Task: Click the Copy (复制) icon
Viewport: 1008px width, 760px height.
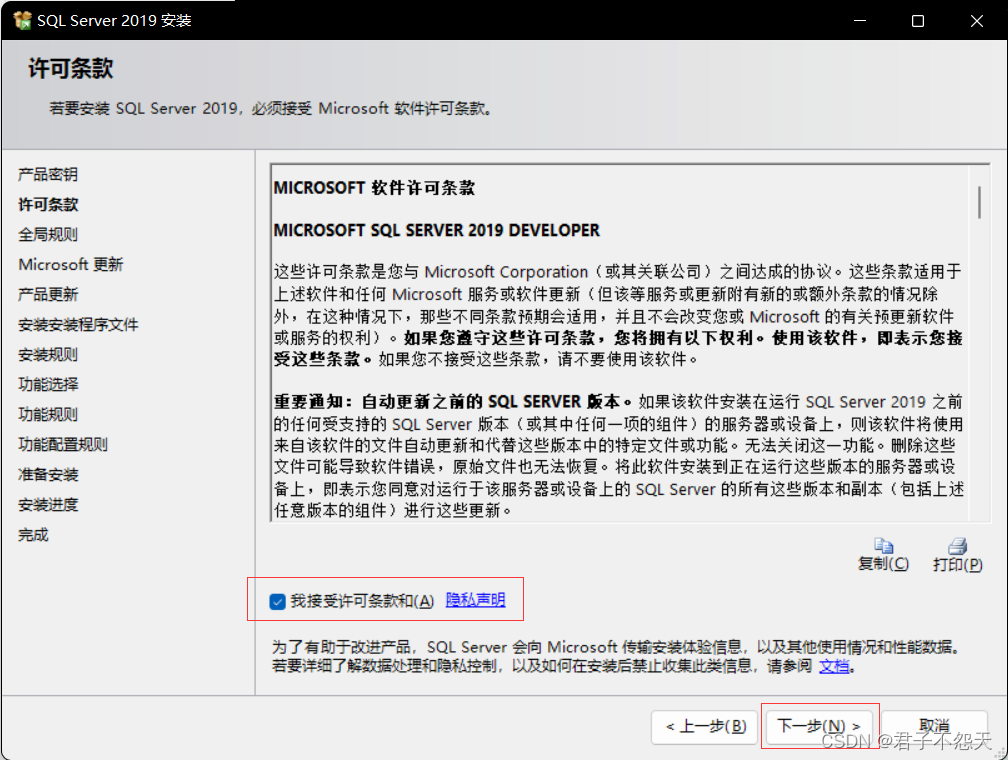Action: point(884,546)
